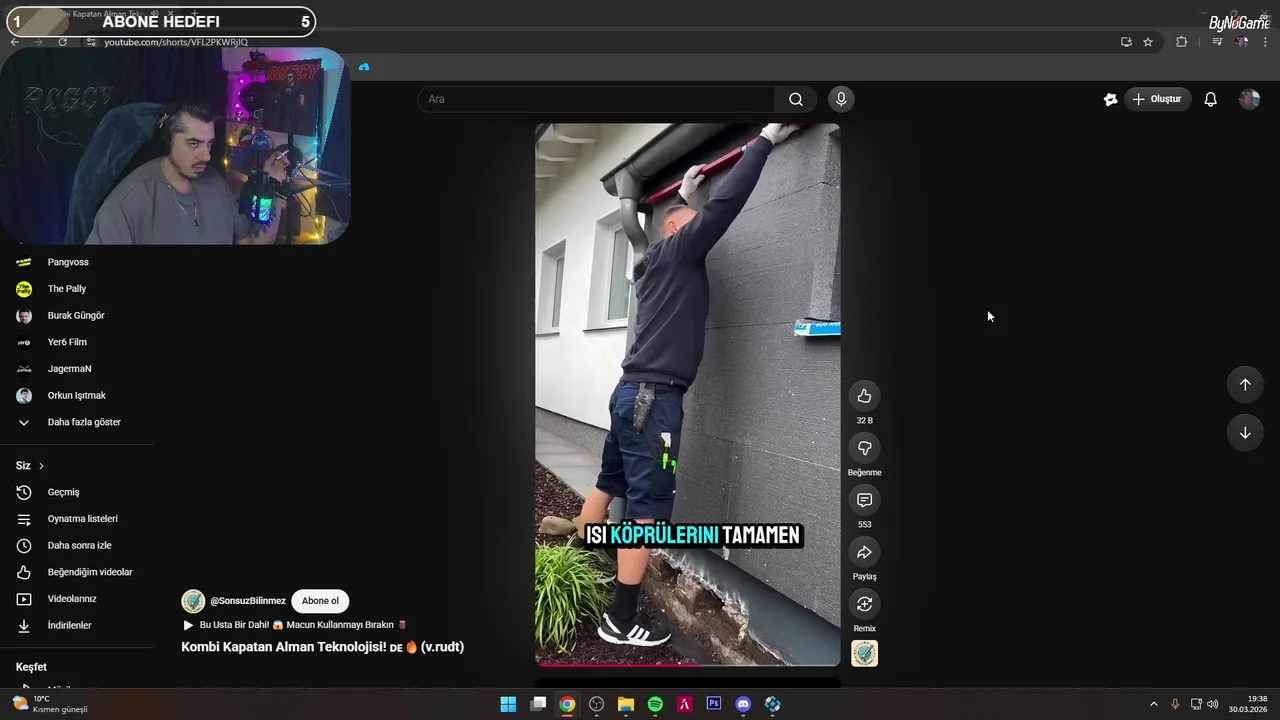Open Discord from the taskbar
The image size is (1280, 720).
tap(743, 704)
